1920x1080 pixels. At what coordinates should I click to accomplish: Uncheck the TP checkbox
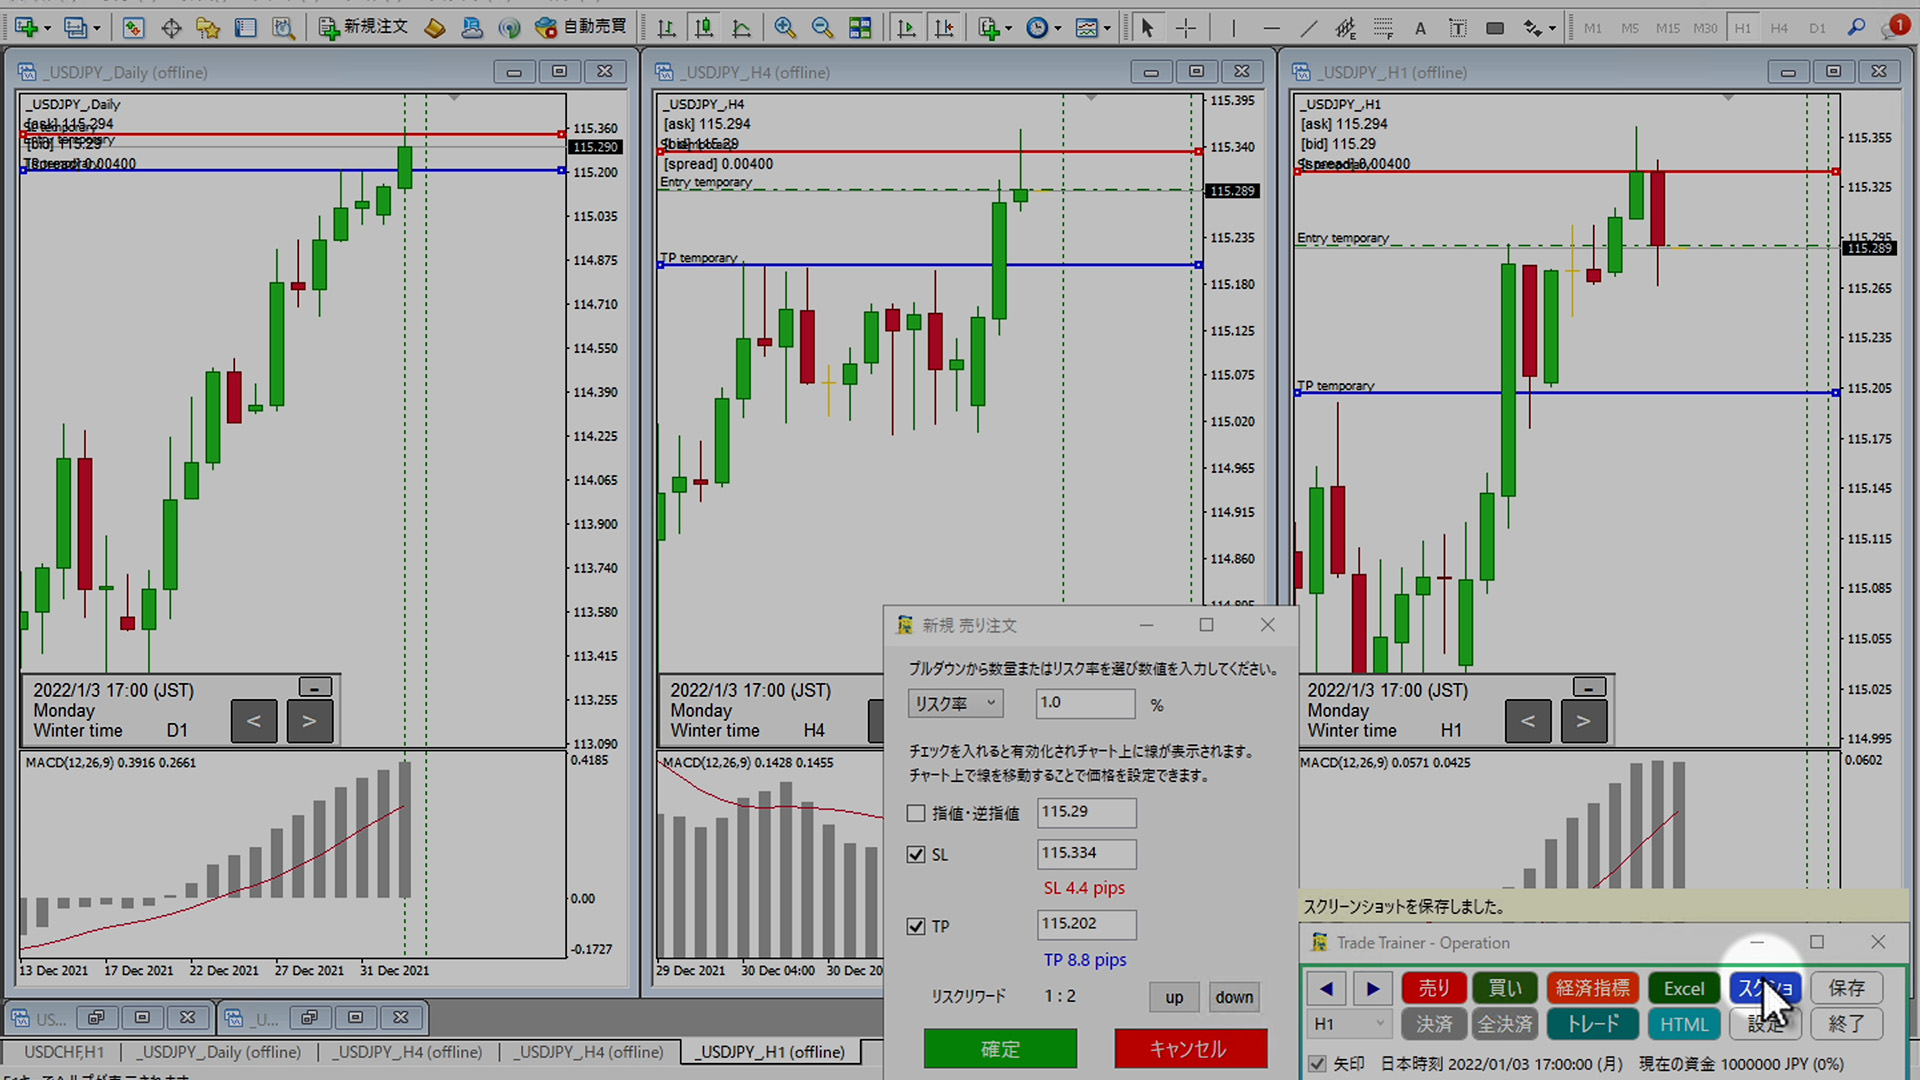pyautogui.click(x=916, y=926)
